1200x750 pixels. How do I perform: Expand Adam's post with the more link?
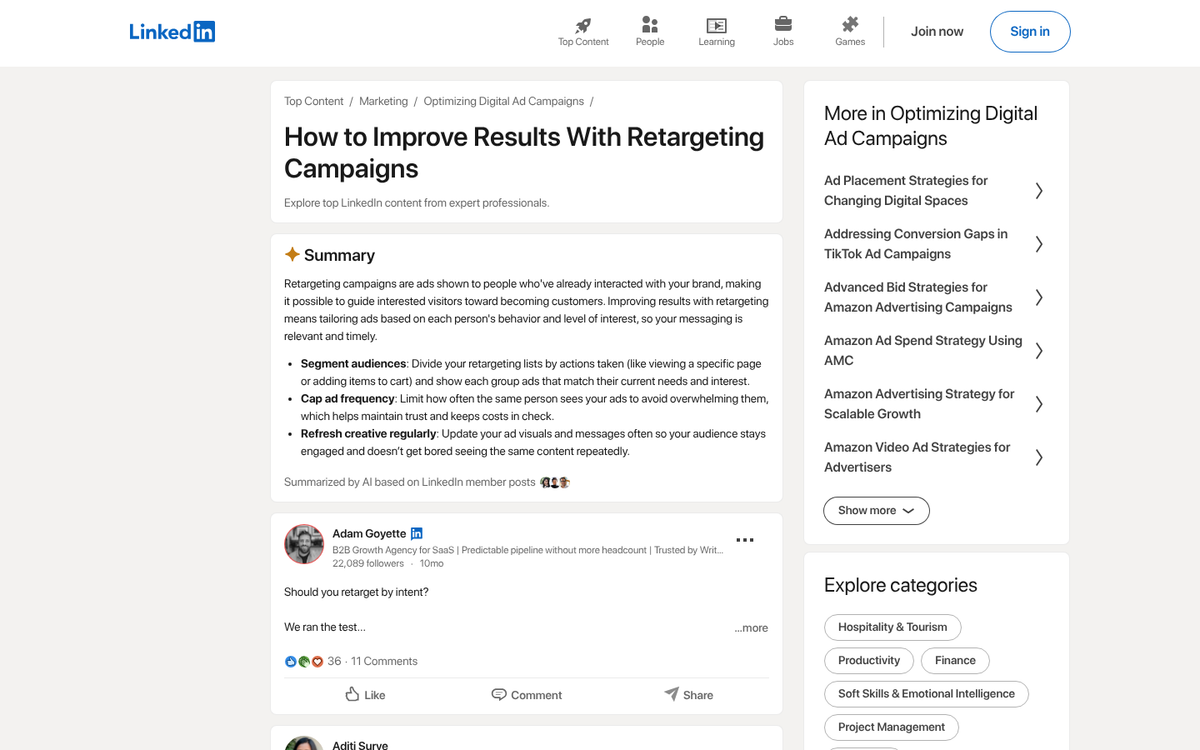point(750,627)
